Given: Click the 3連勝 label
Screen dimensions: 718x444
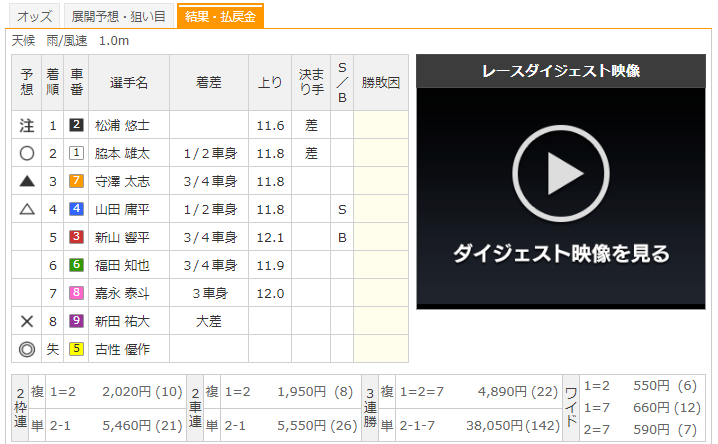Looking at the screenshot, I should pyautogui.click(x=370, y=408).
